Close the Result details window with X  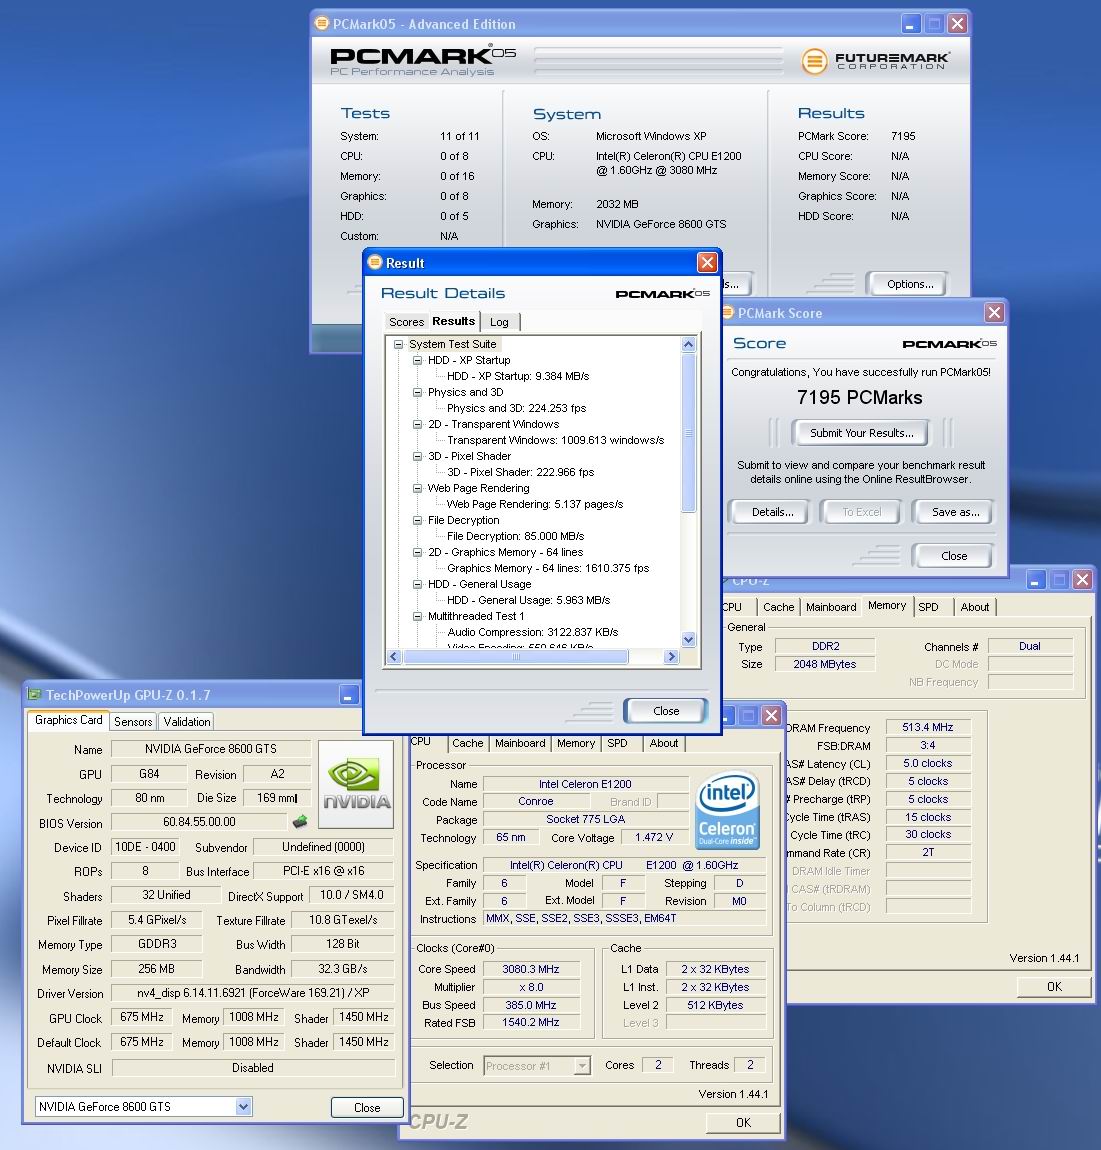[706, 262]
